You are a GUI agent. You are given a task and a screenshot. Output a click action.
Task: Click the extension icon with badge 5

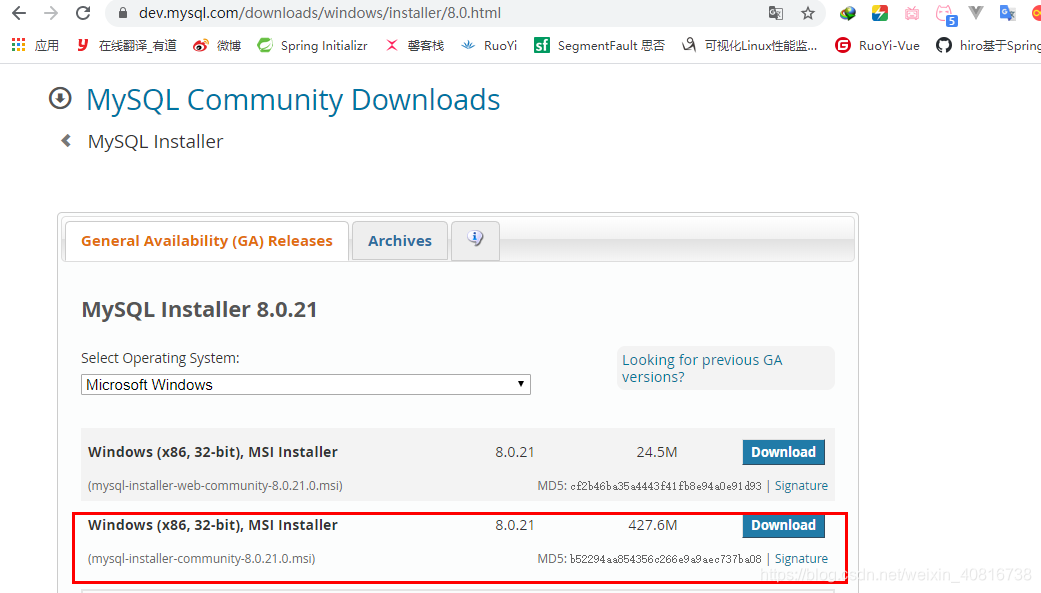945,15
